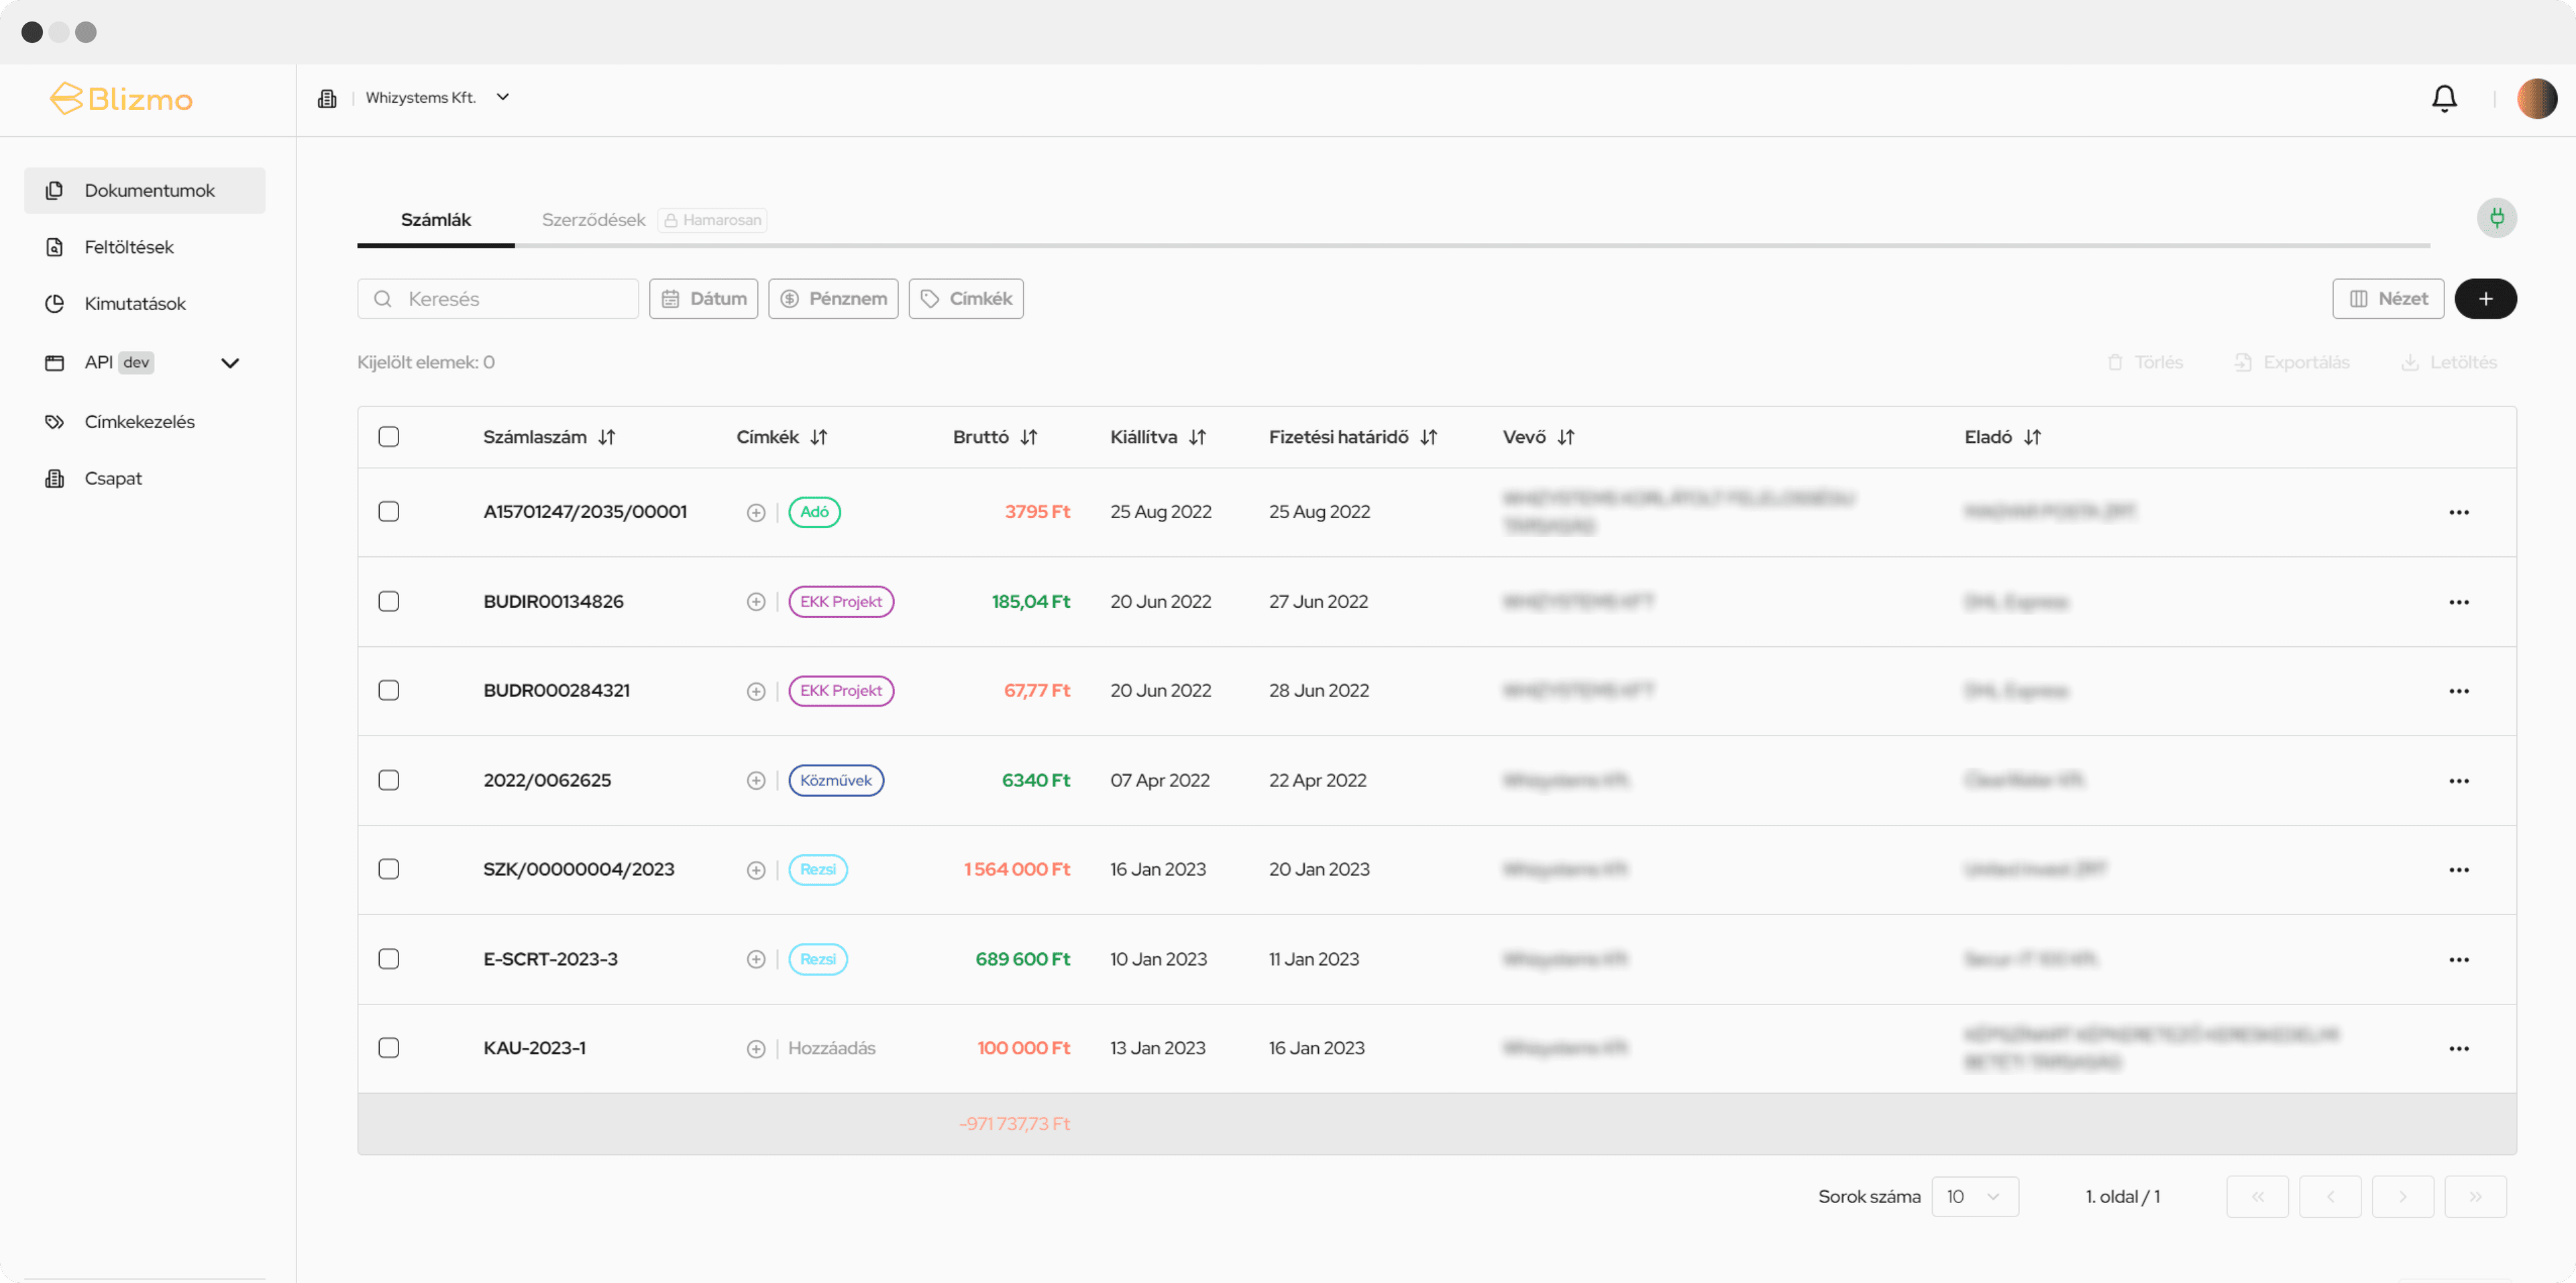Viewport: 2576px width, 1283px height.
Task: Click the Exportálás button
Action: pos(2291,362)
